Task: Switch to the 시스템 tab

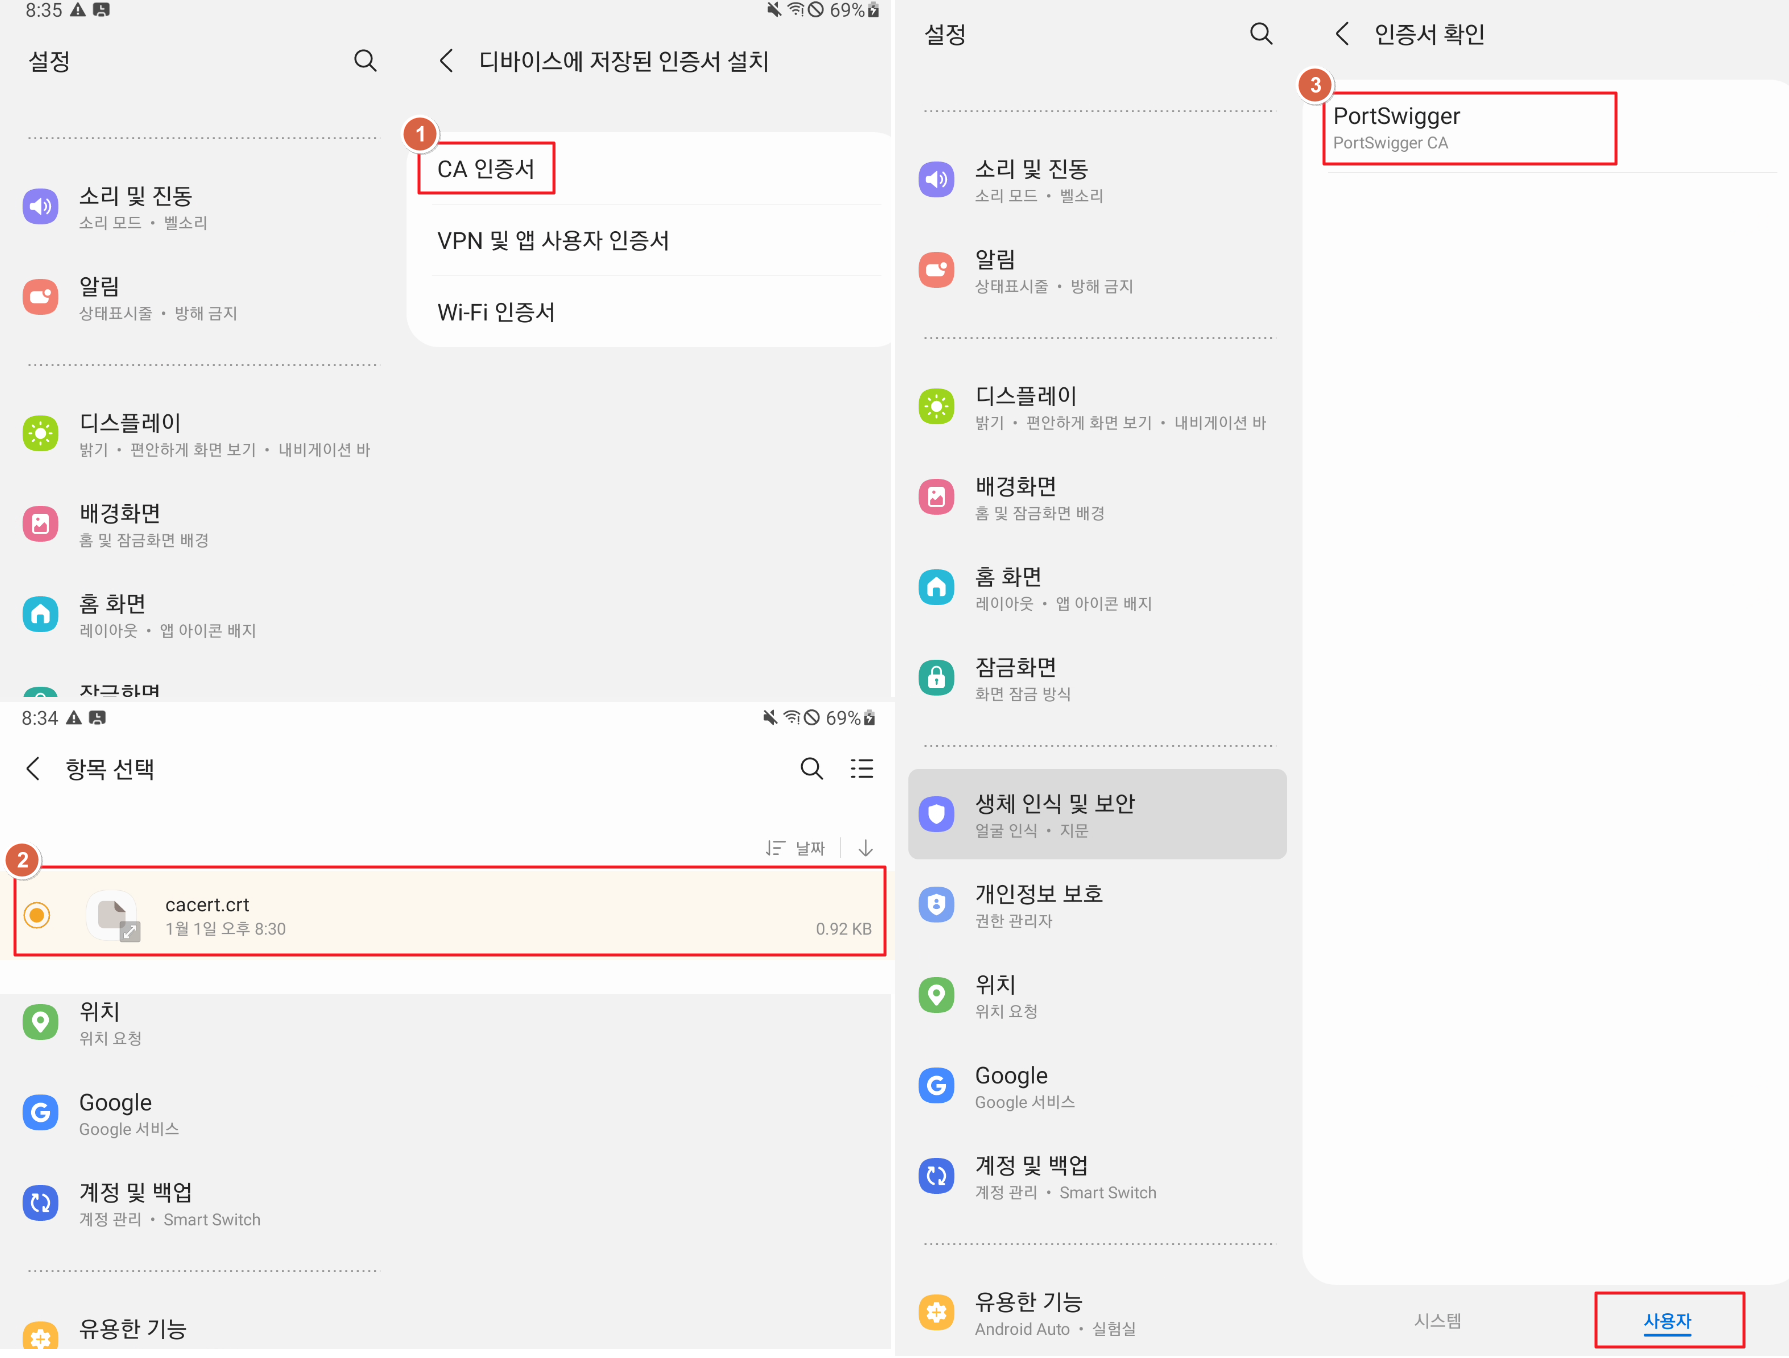Action: pyautogui.click(x=1437, y=1320)
